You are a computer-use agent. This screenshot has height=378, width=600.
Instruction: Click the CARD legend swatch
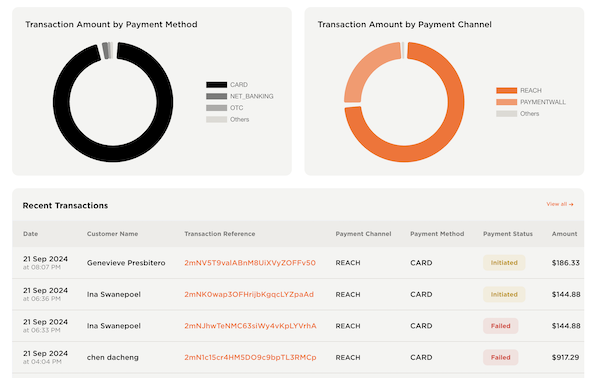[217, 85]
